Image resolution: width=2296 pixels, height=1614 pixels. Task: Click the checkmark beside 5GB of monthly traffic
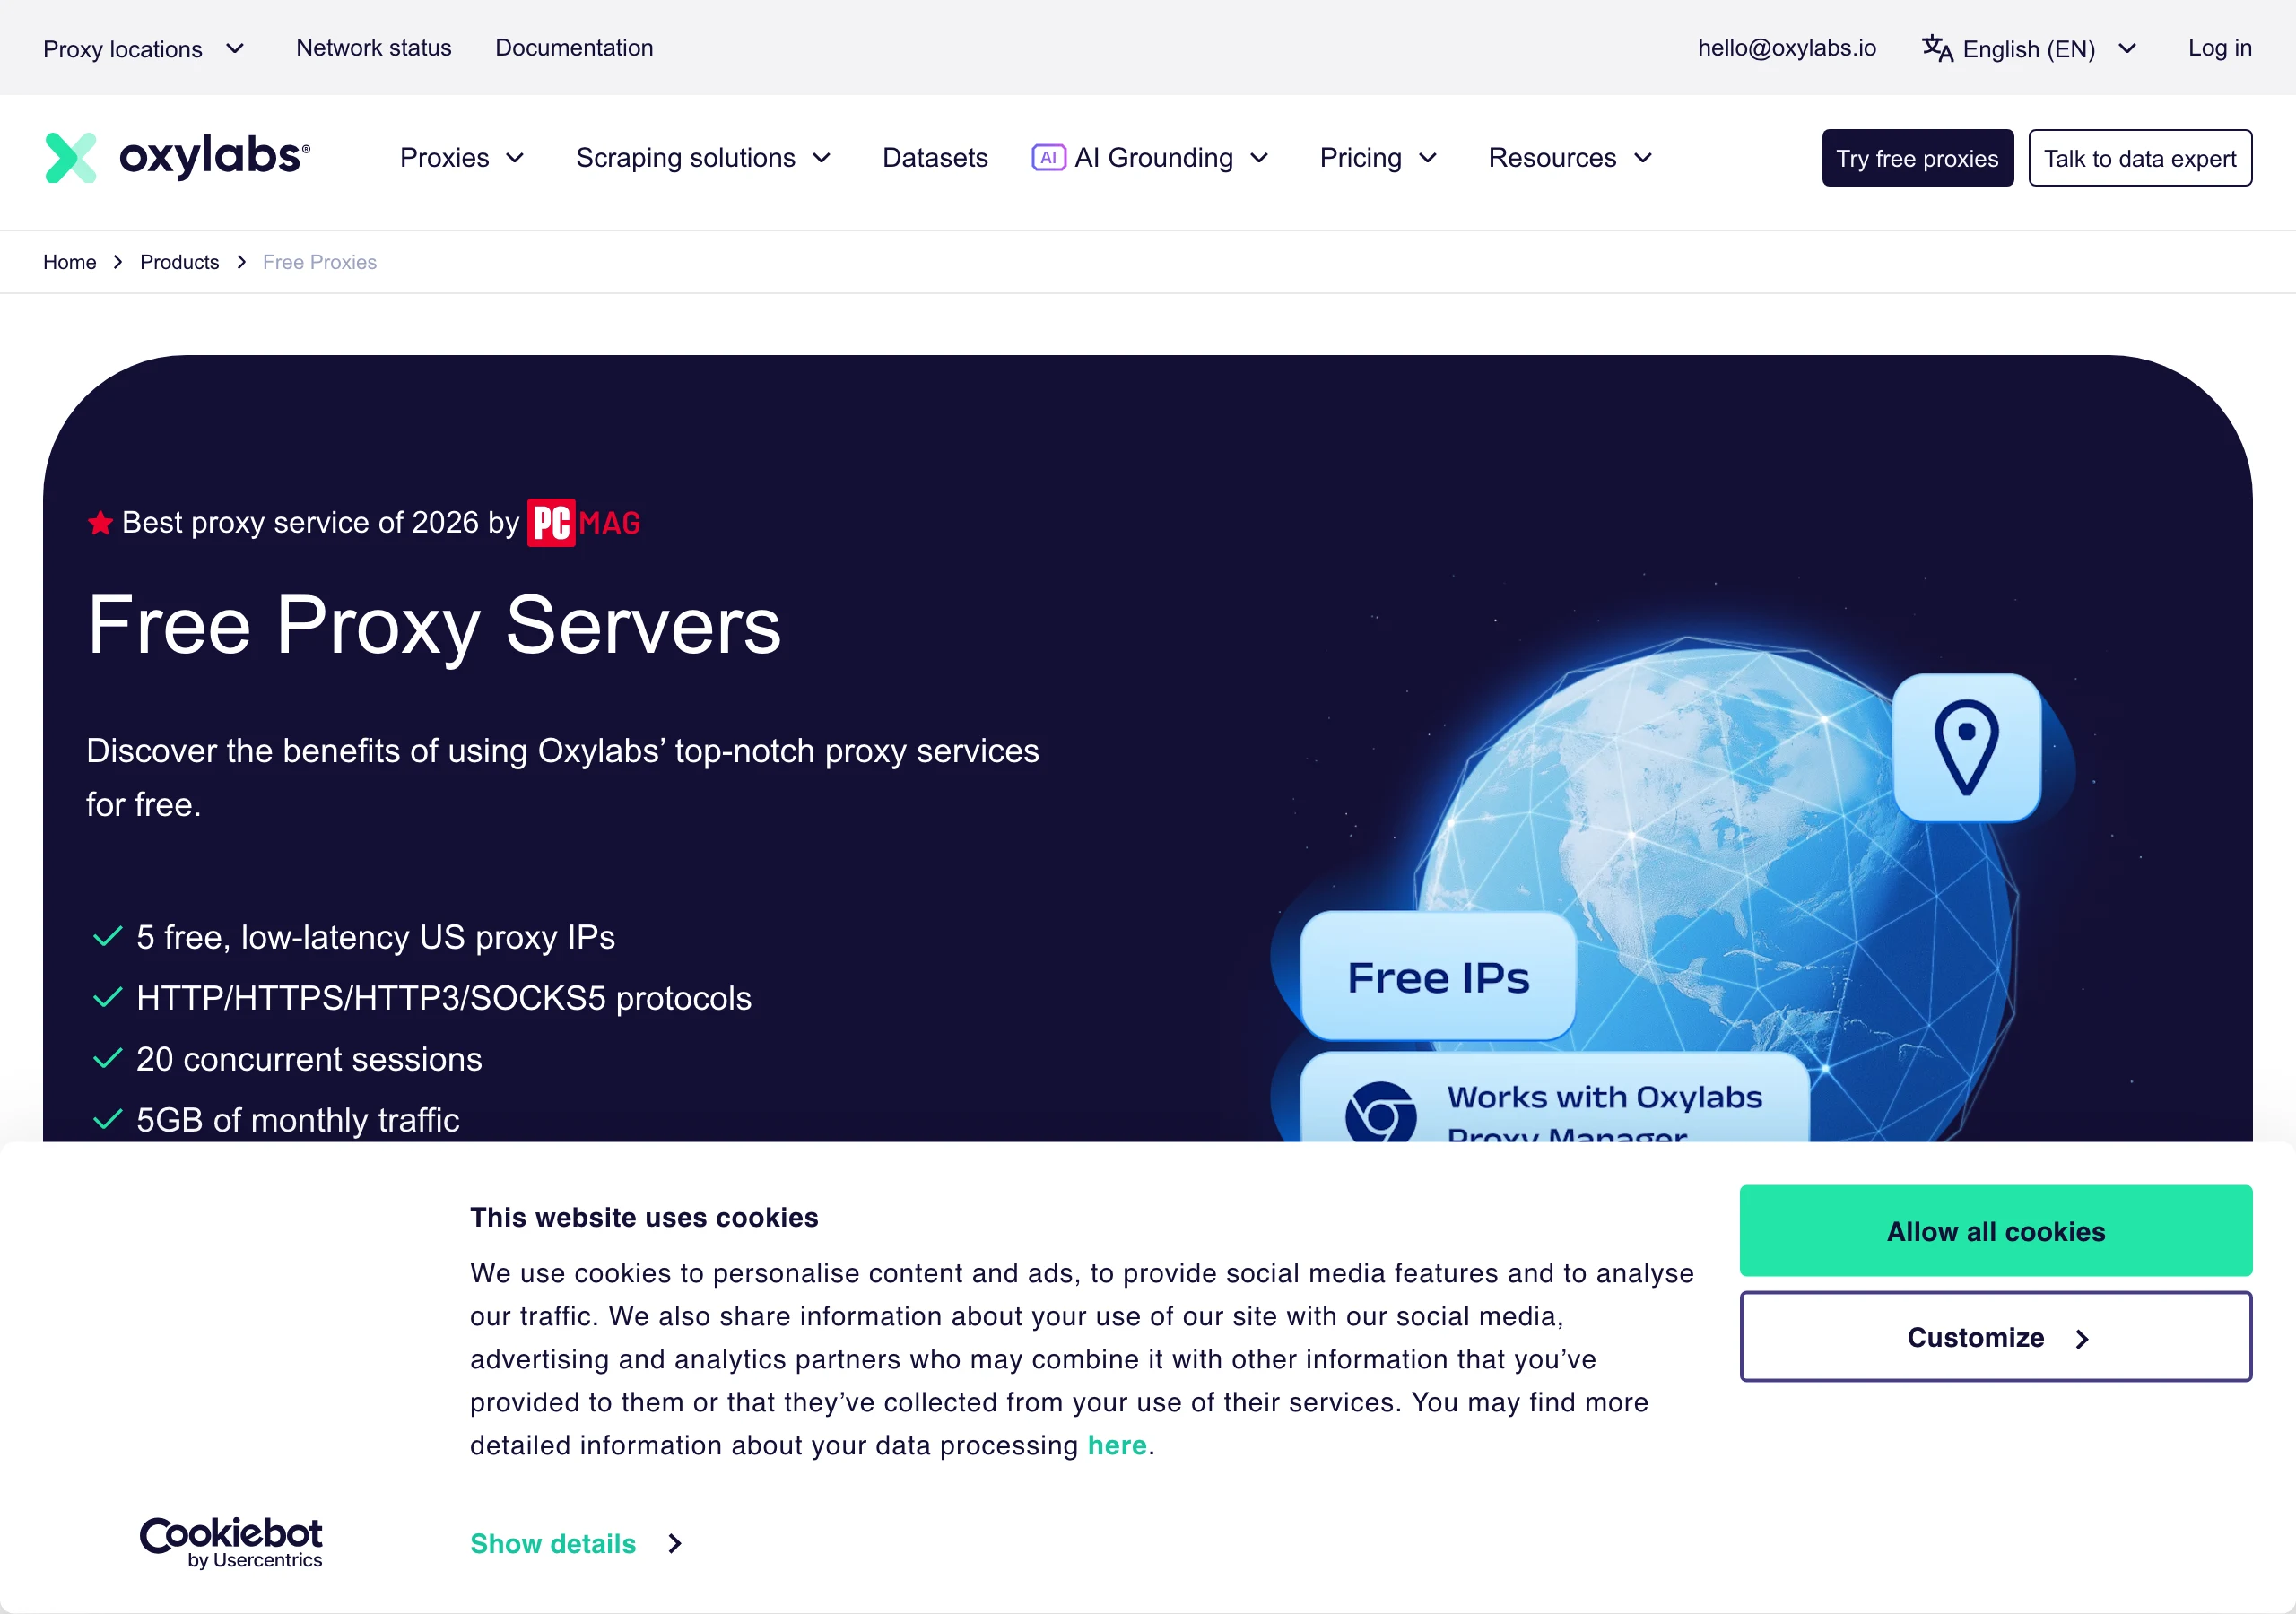[107, 1119]
